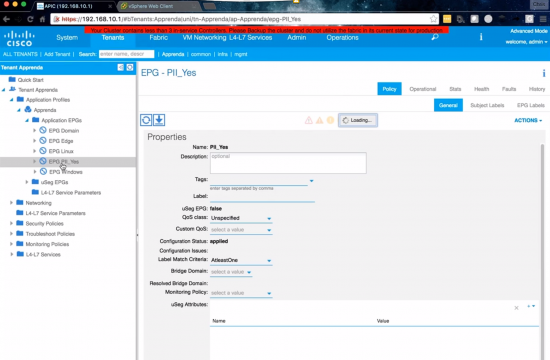Click the common tenant link
Viewport: 550px width, 360px height.
pyautogui.click(x=201, y=54)
